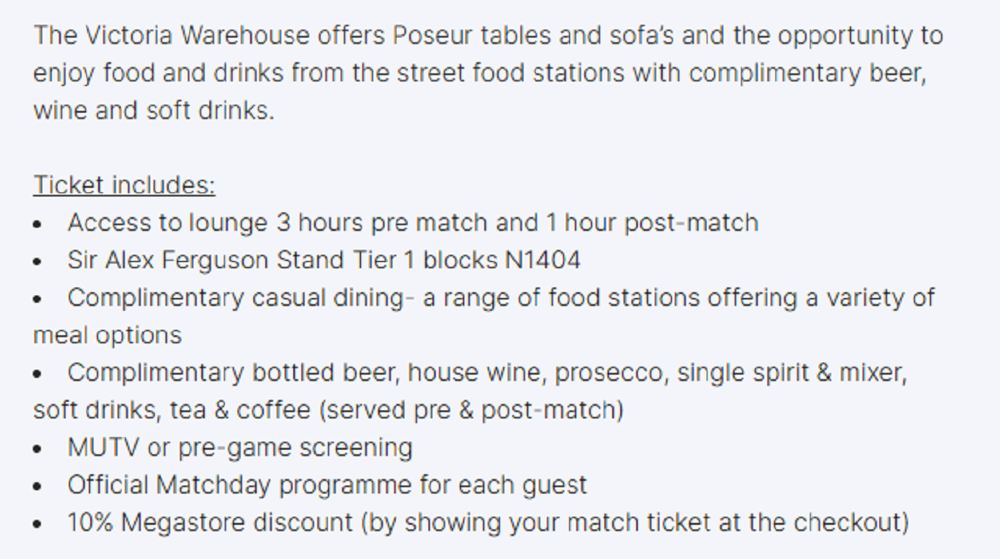The image size is (1000, 559).
Task: Click the text 'wine and soft drinks.'
Action: click(x=153, y=110)
